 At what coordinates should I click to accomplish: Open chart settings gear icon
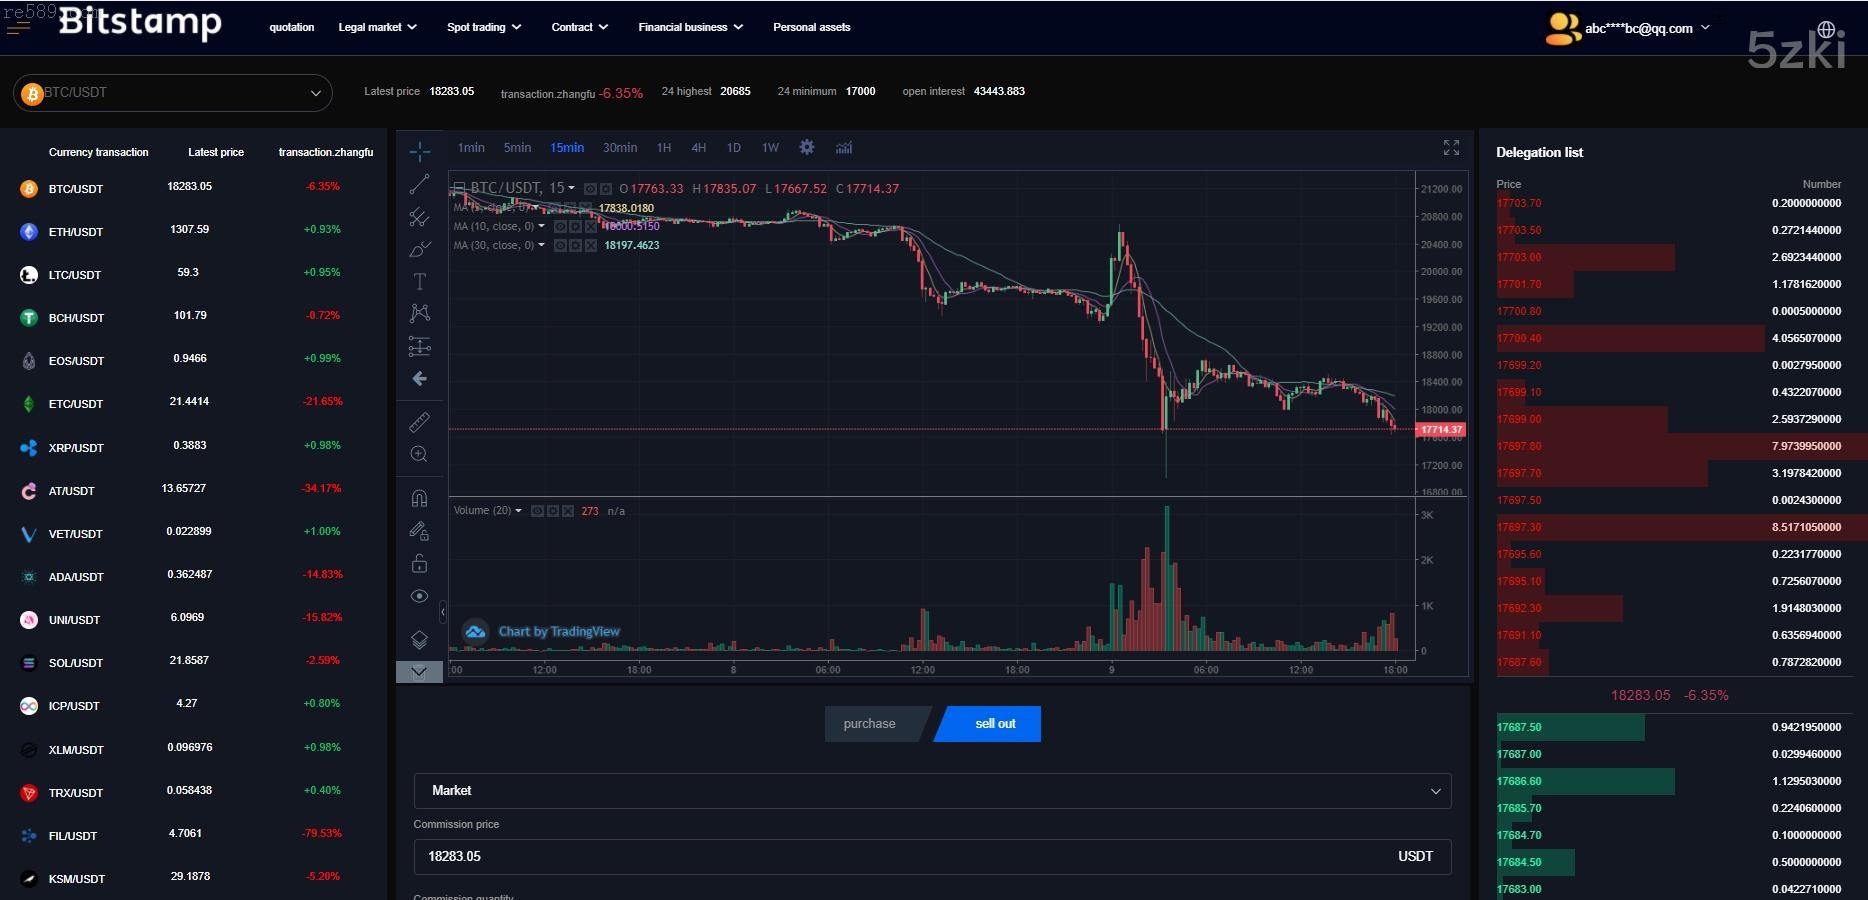(807, 148)
